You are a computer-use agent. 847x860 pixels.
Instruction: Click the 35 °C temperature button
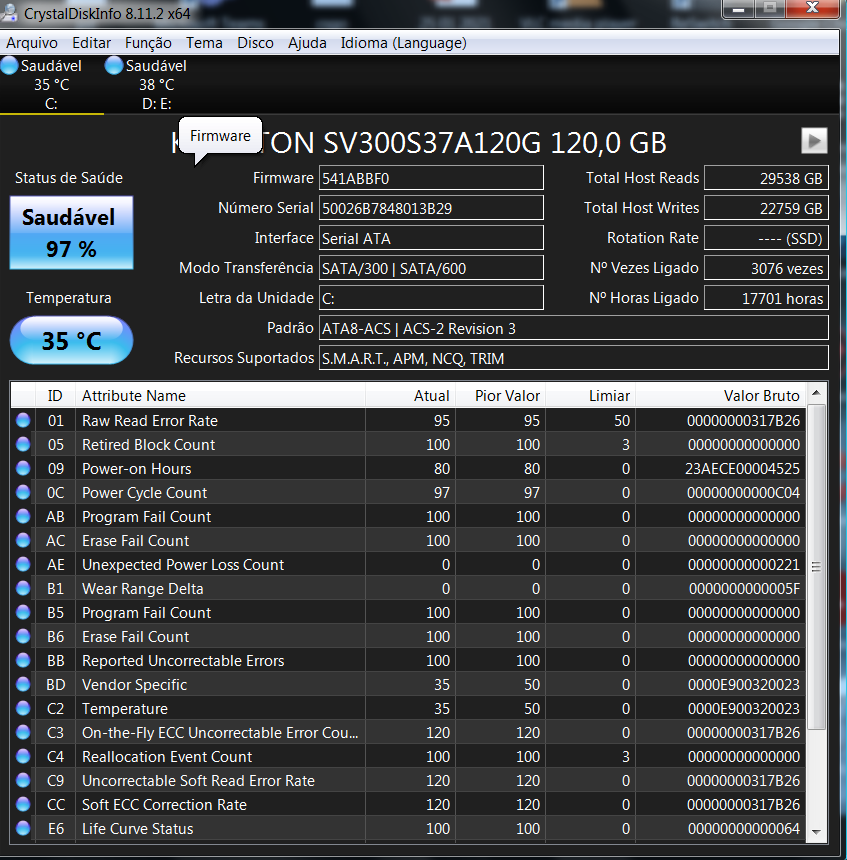[x=71, y=340]
